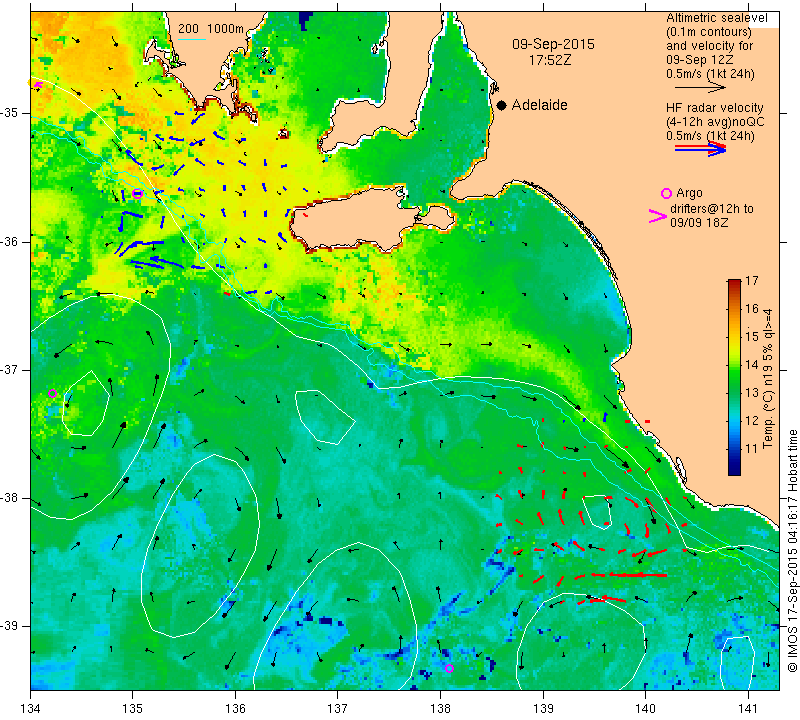Click the '200 1000m' depth contour label

tap(211, 29)
